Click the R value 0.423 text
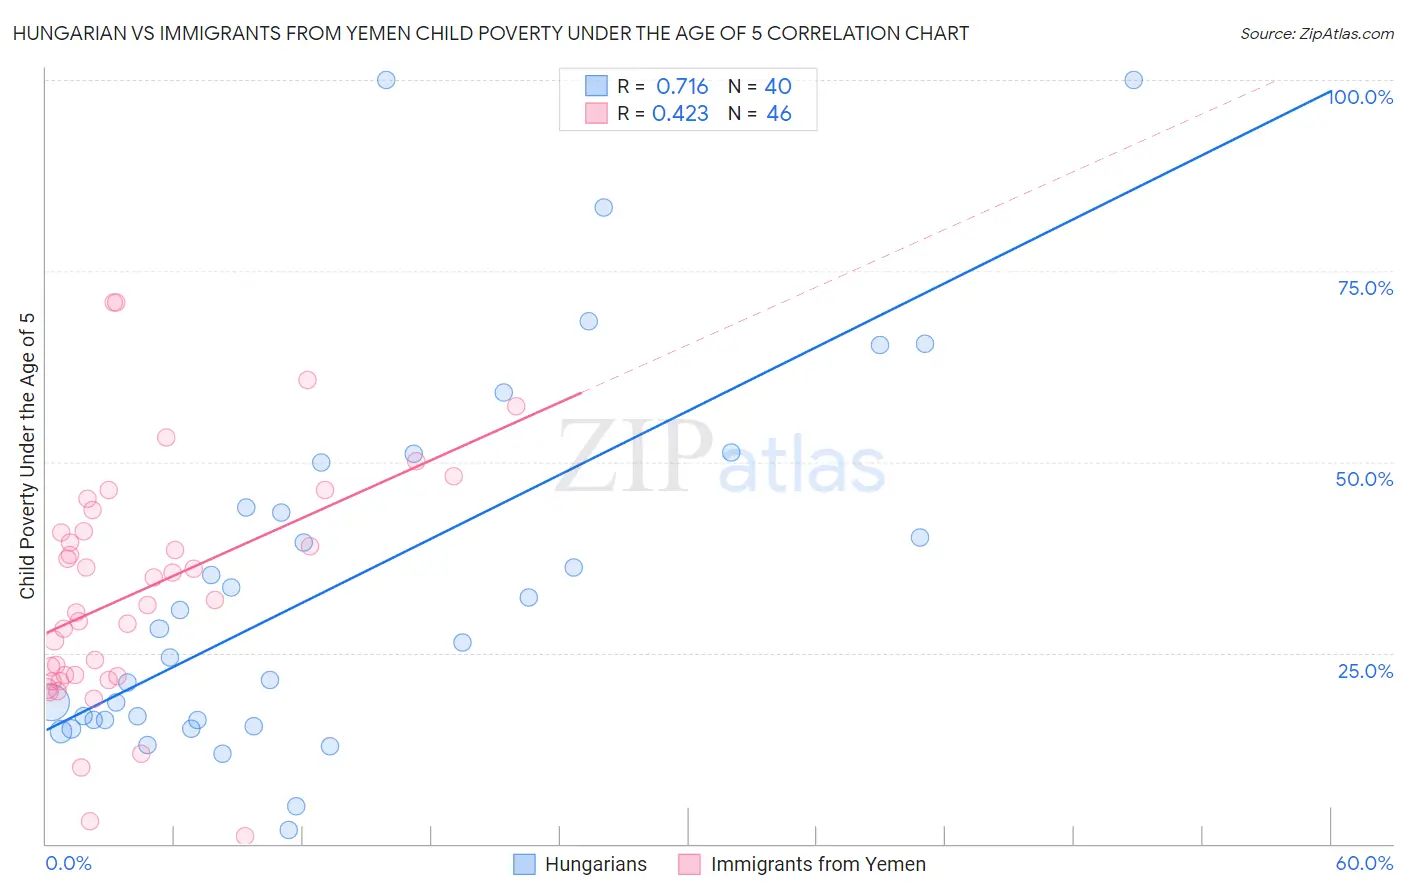The width and height of the screenshot is (1406, 892). point(680,113)
